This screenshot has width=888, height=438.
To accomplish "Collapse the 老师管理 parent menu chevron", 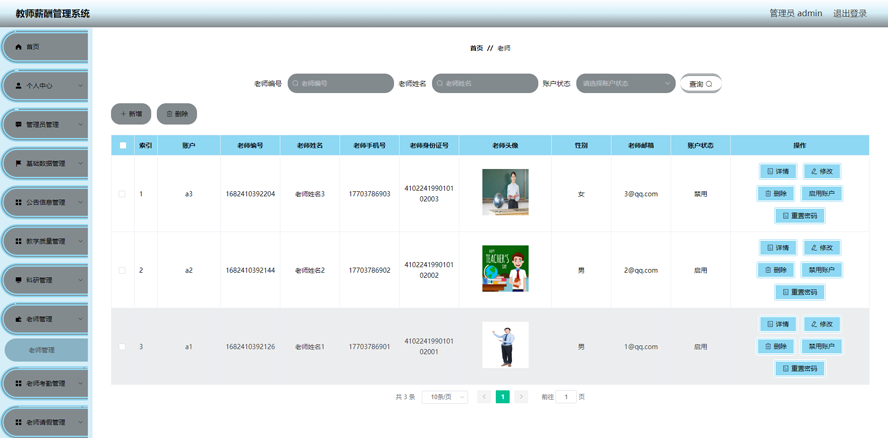I will [x=80, y=319].
